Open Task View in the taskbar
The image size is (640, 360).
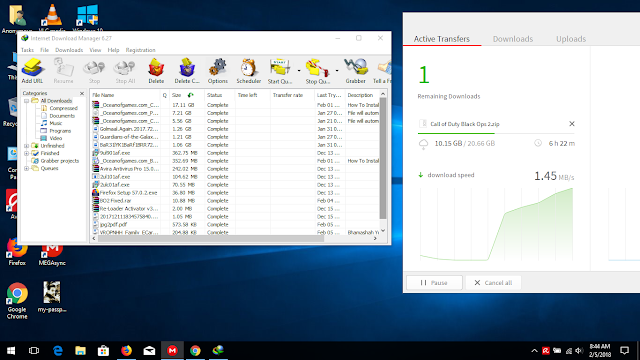[34, 351]
